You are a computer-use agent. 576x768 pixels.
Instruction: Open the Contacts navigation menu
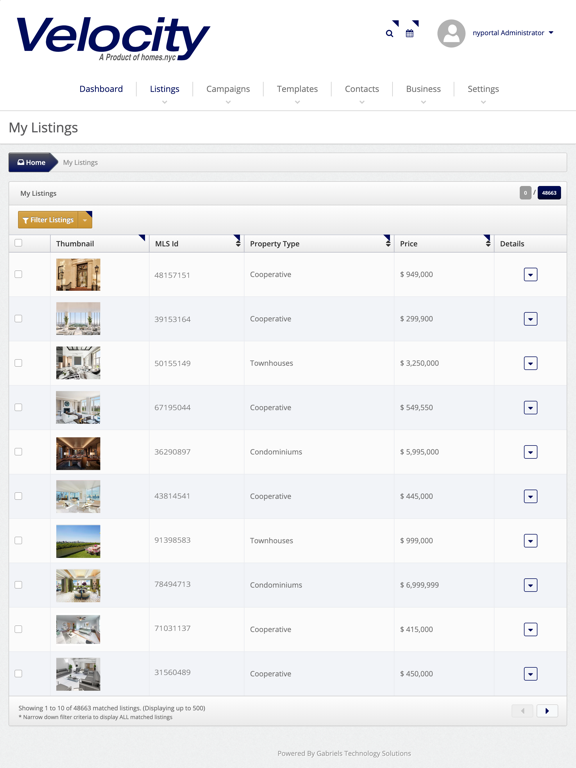click(361, 89)
